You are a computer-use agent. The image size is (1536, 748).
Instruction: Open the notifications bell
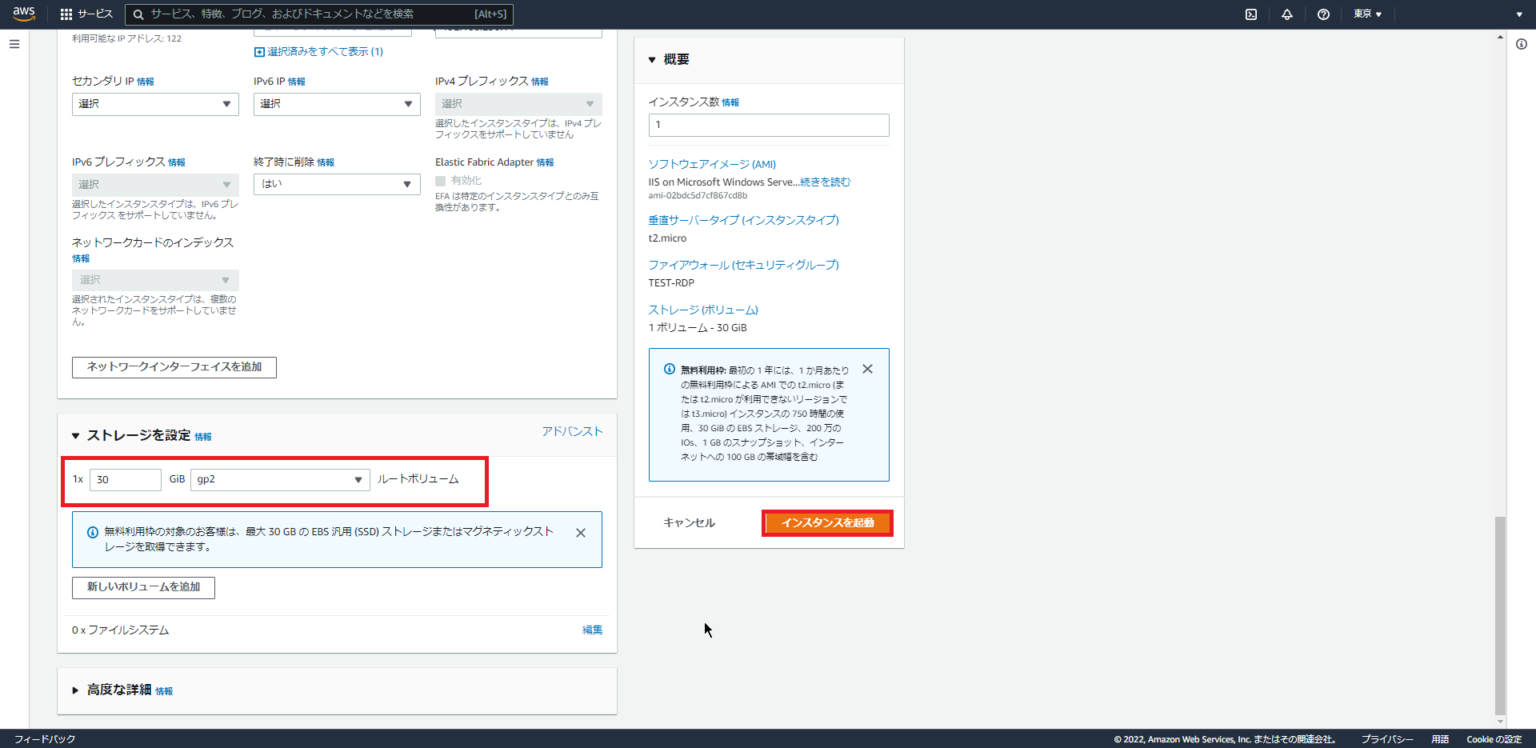click(1287, 14)
